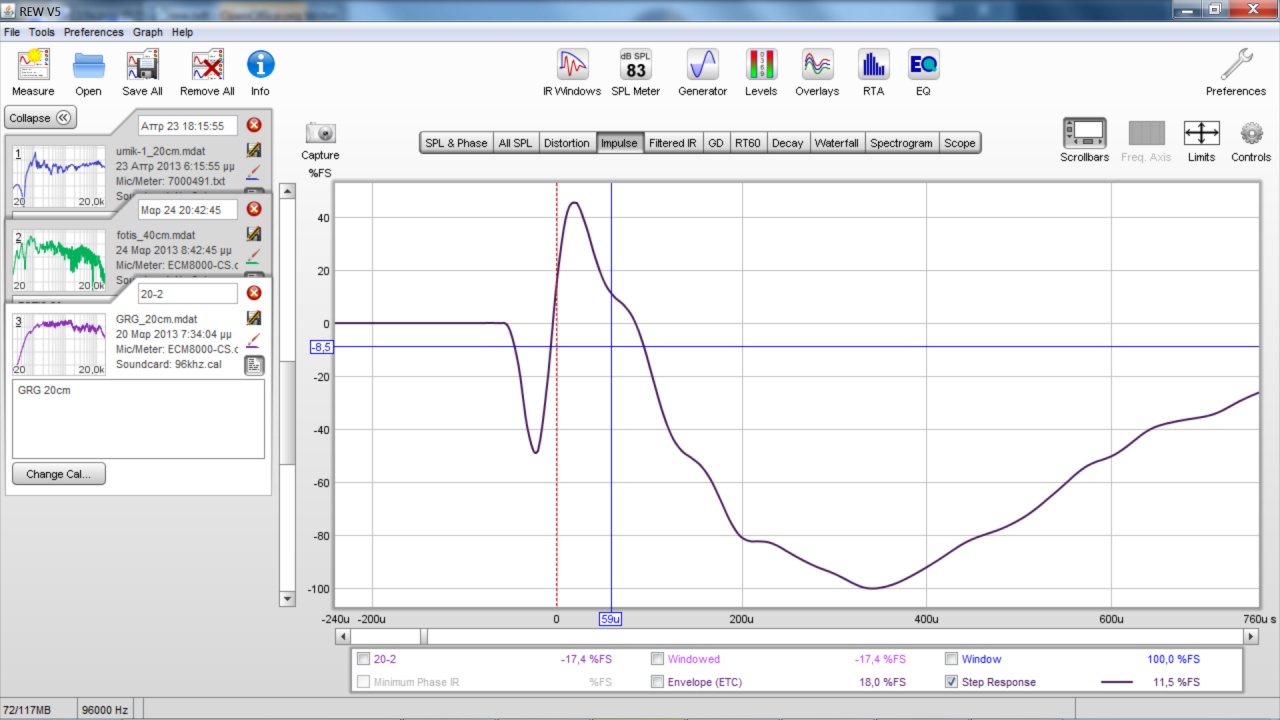This screenshot has width=1280, height=720.
Task: Select the fotis_40cm measurement thumbnail
Action: [x=58, y=258]
